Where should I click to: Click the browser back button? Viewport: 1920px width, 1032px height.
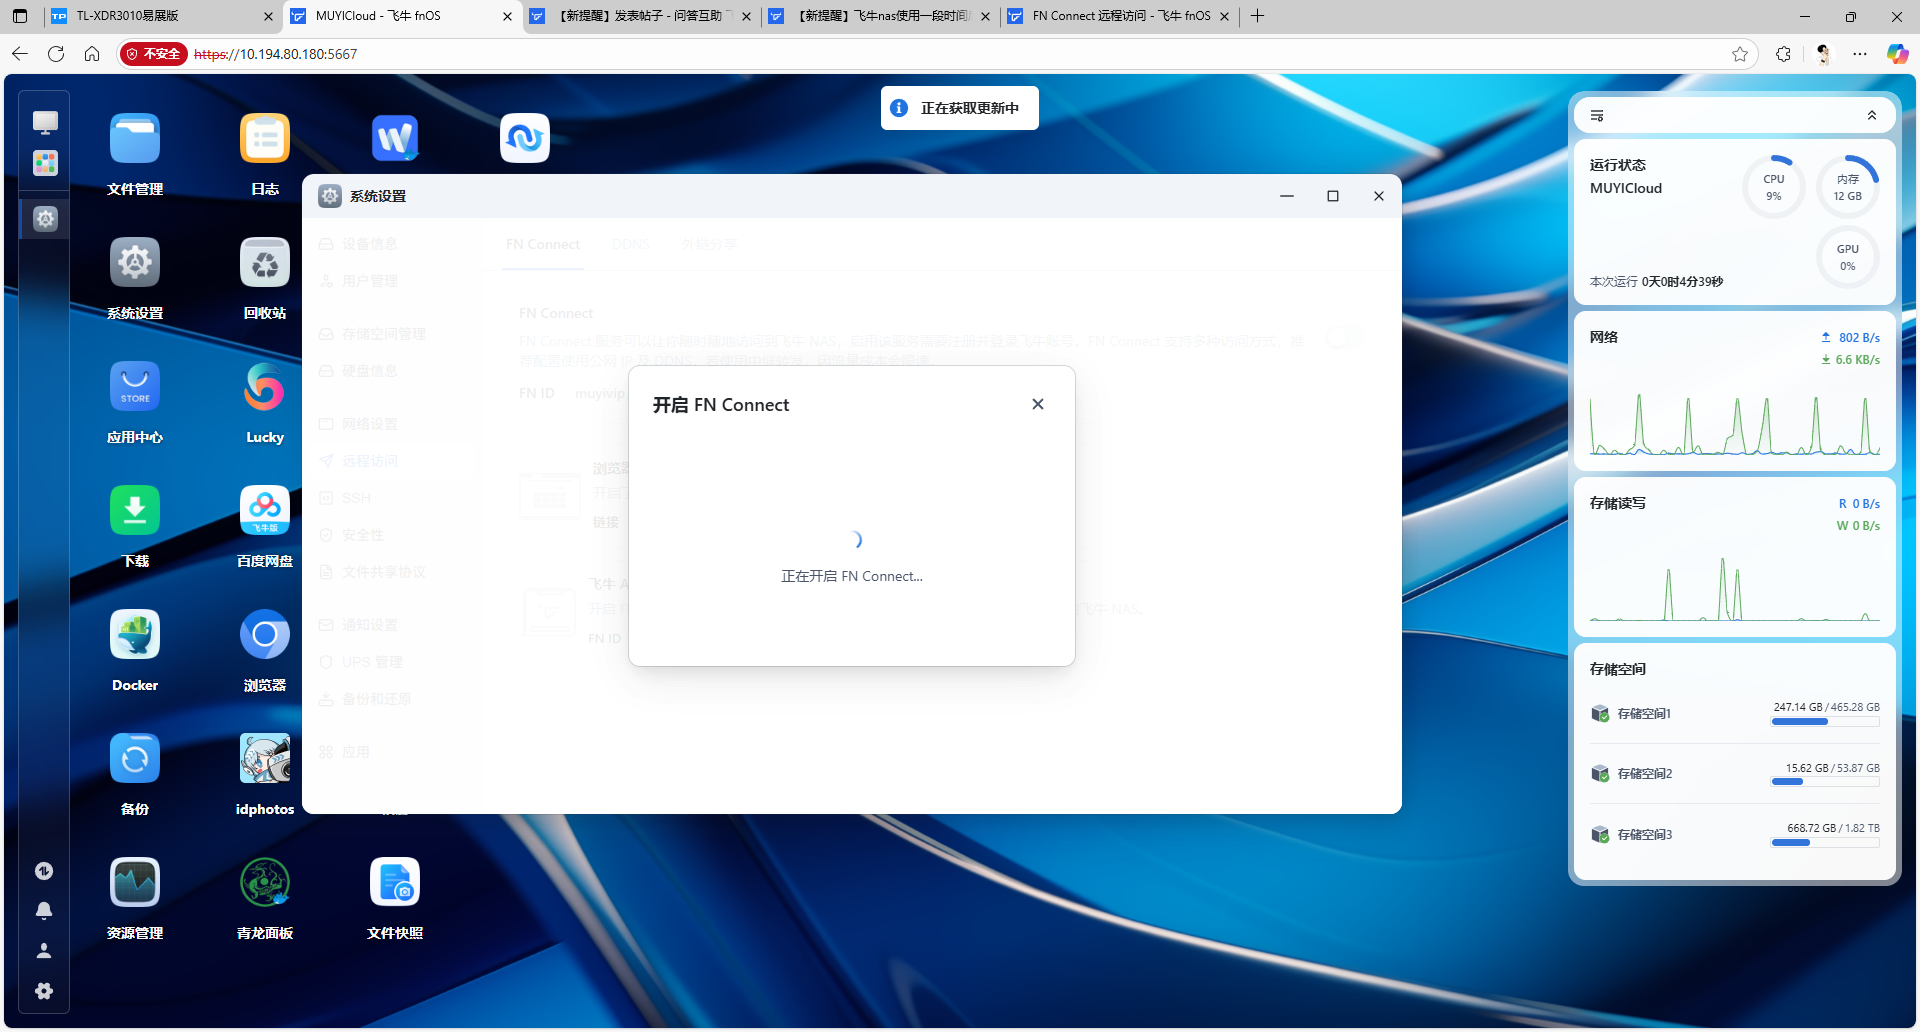point(20,54)
